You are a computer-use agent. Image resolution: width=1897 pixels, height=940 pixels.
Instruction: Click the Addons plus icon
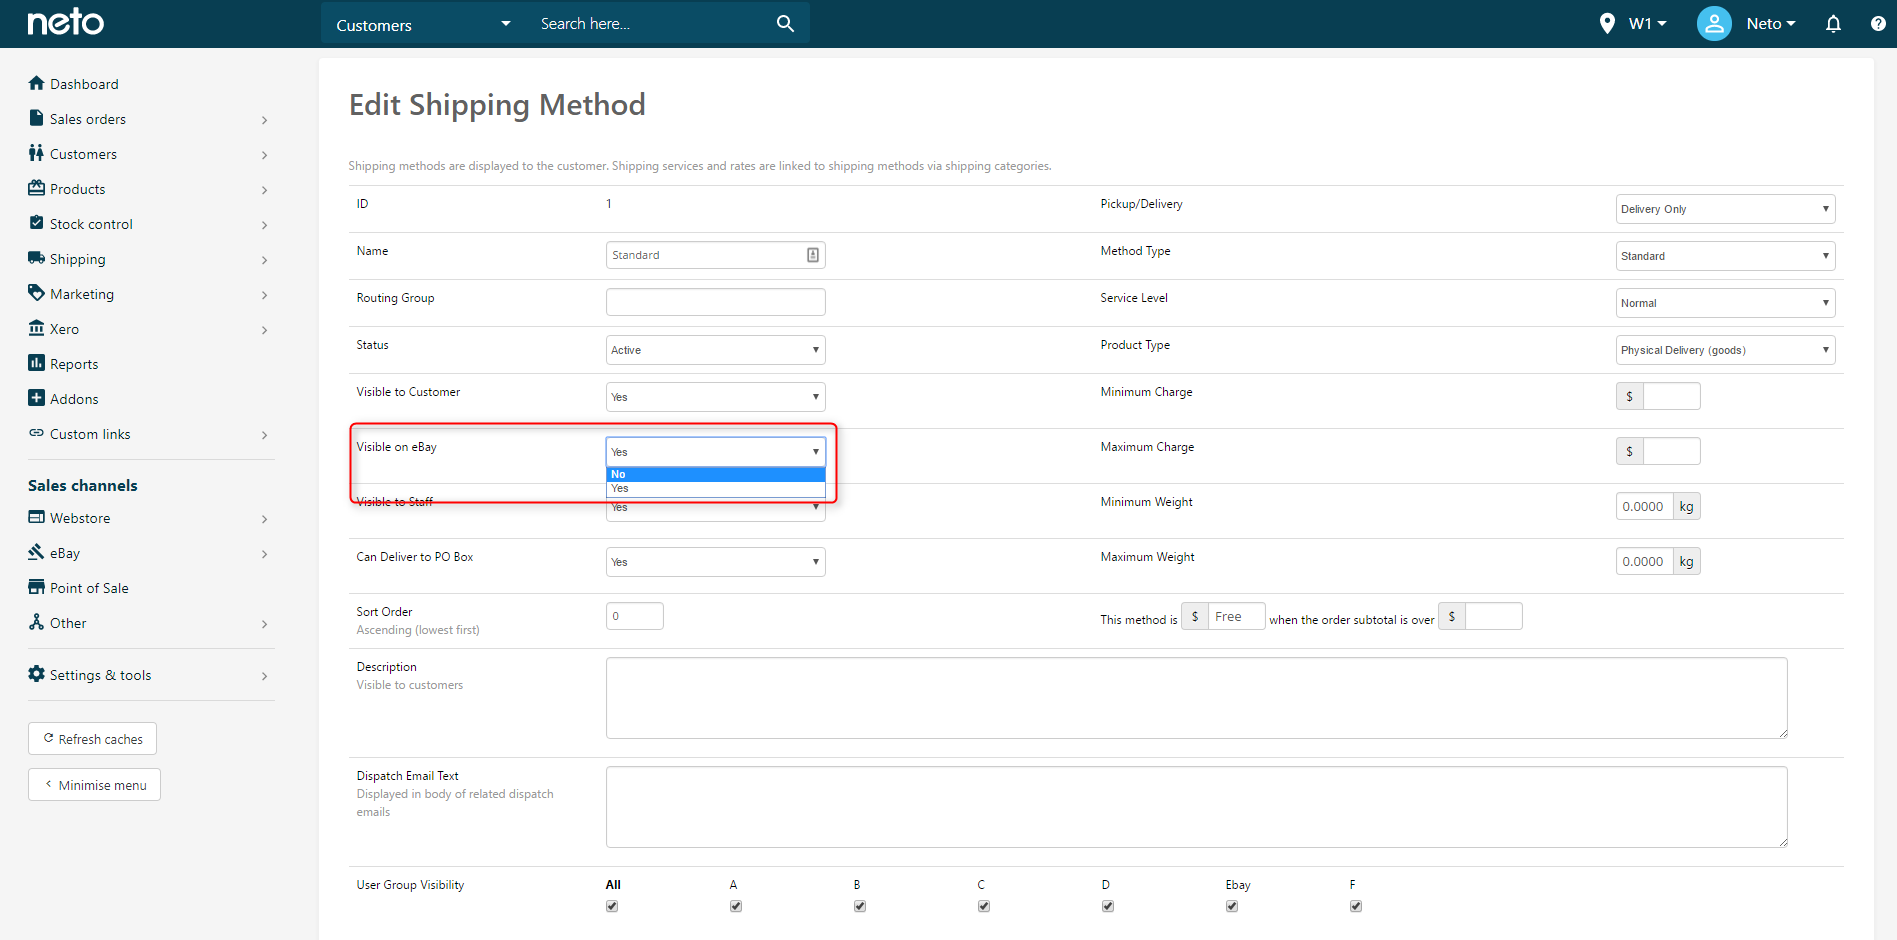(x=37, y=398)
